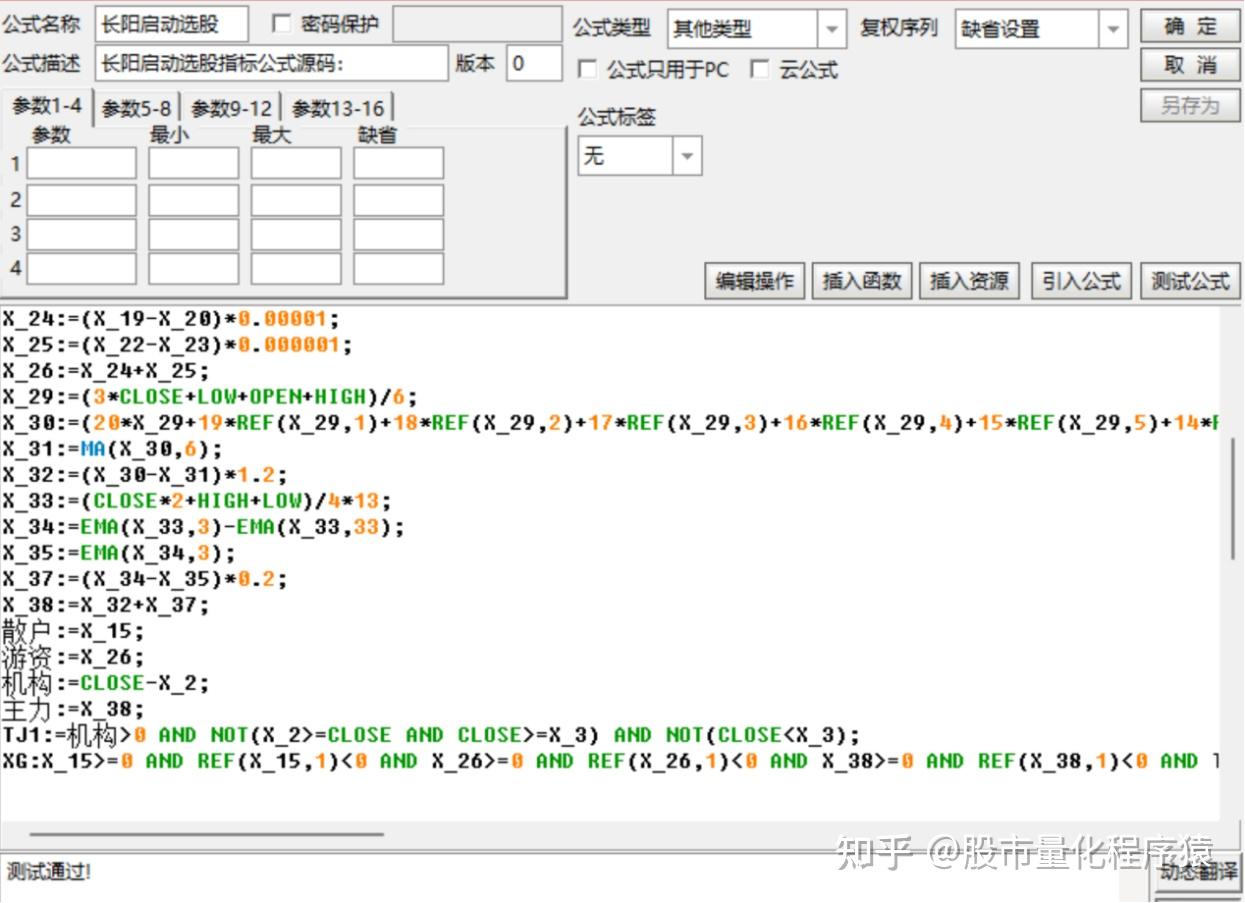Click the 公式名称 field containing 长阳启动选股

(x=172, y=26)
